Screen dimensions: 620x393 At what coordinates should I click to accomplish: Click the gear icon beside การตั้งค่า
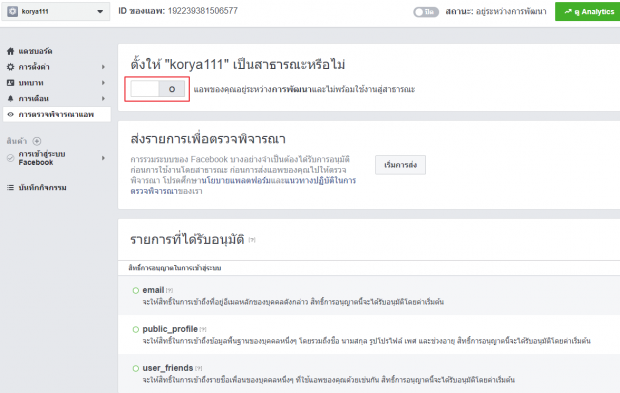pos(11,67)
